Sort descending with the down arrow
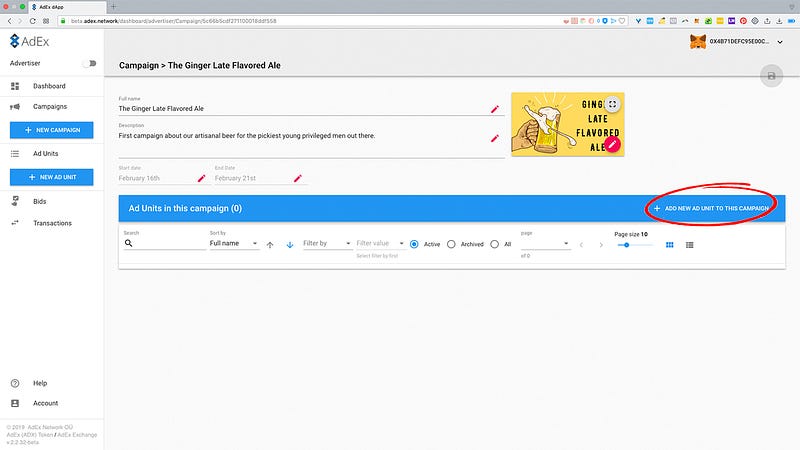800x450 pixels. 290,245
